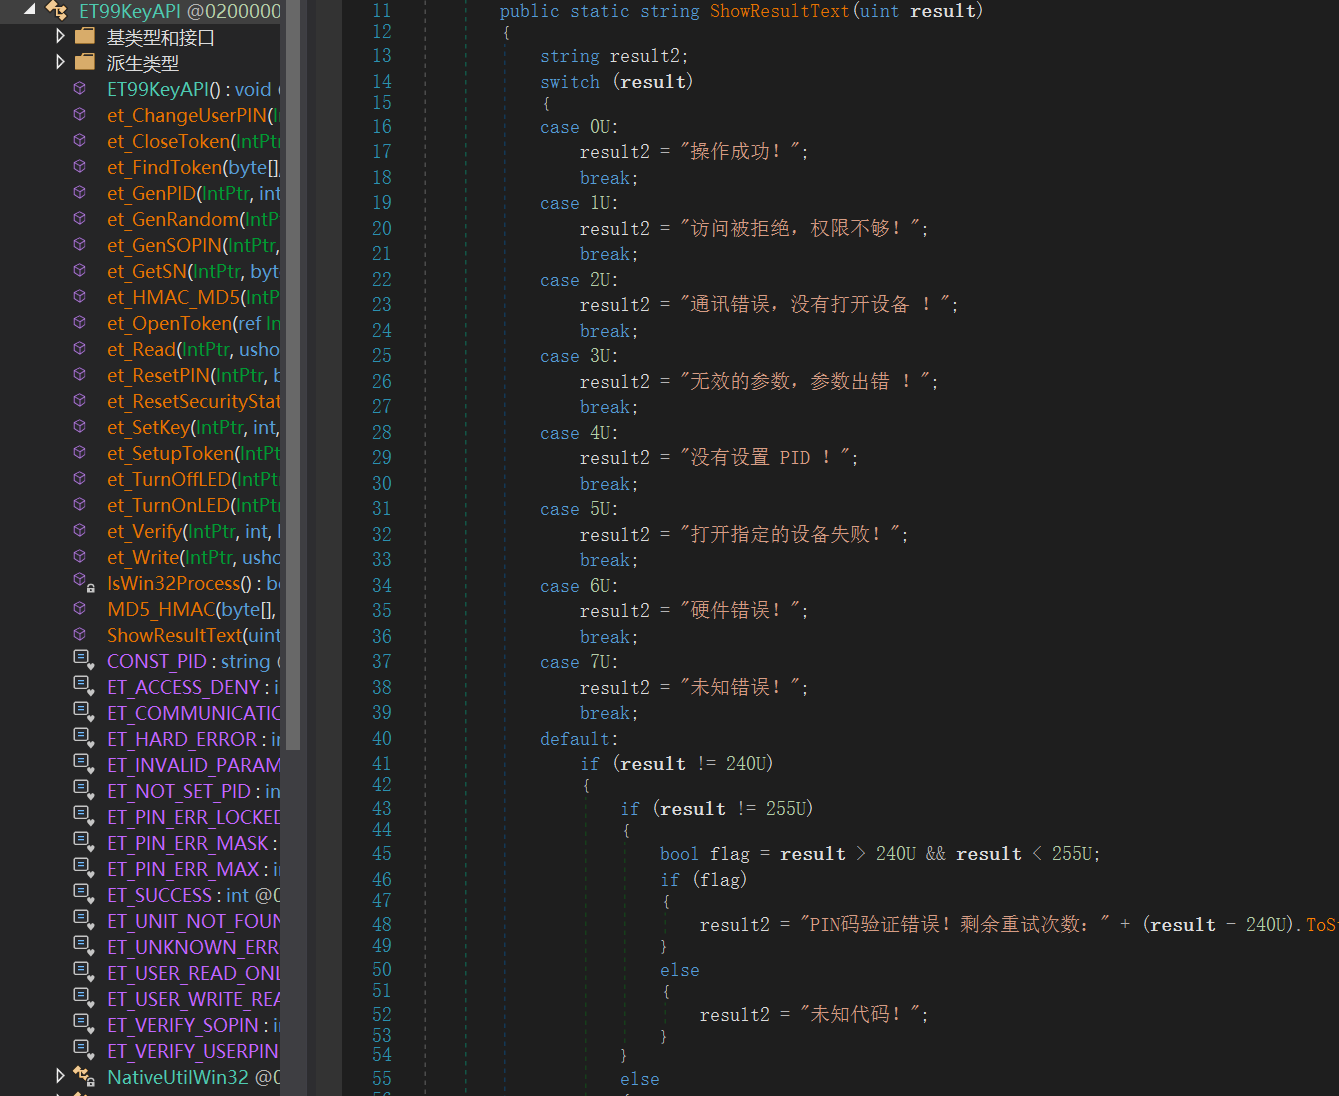Screen dimensions: 1339x1096
Task: Click method icon beside et_Verify
Action: click(x=80, y=530)
